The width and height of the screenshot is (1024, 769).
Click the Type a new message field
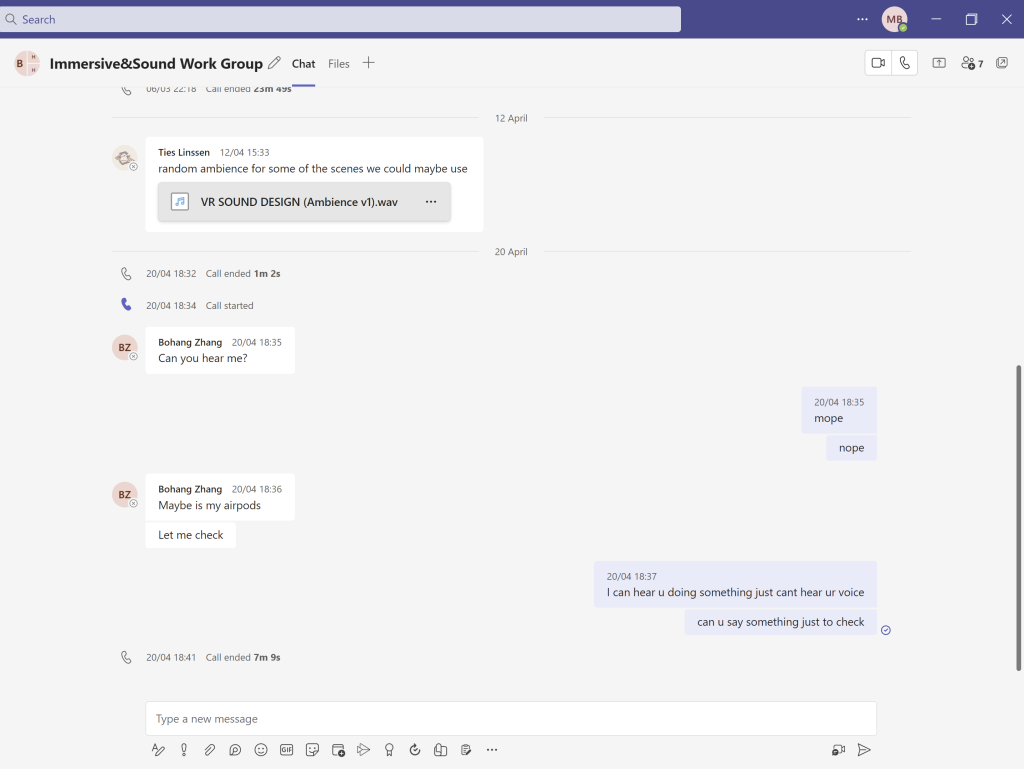pos(510,719)
